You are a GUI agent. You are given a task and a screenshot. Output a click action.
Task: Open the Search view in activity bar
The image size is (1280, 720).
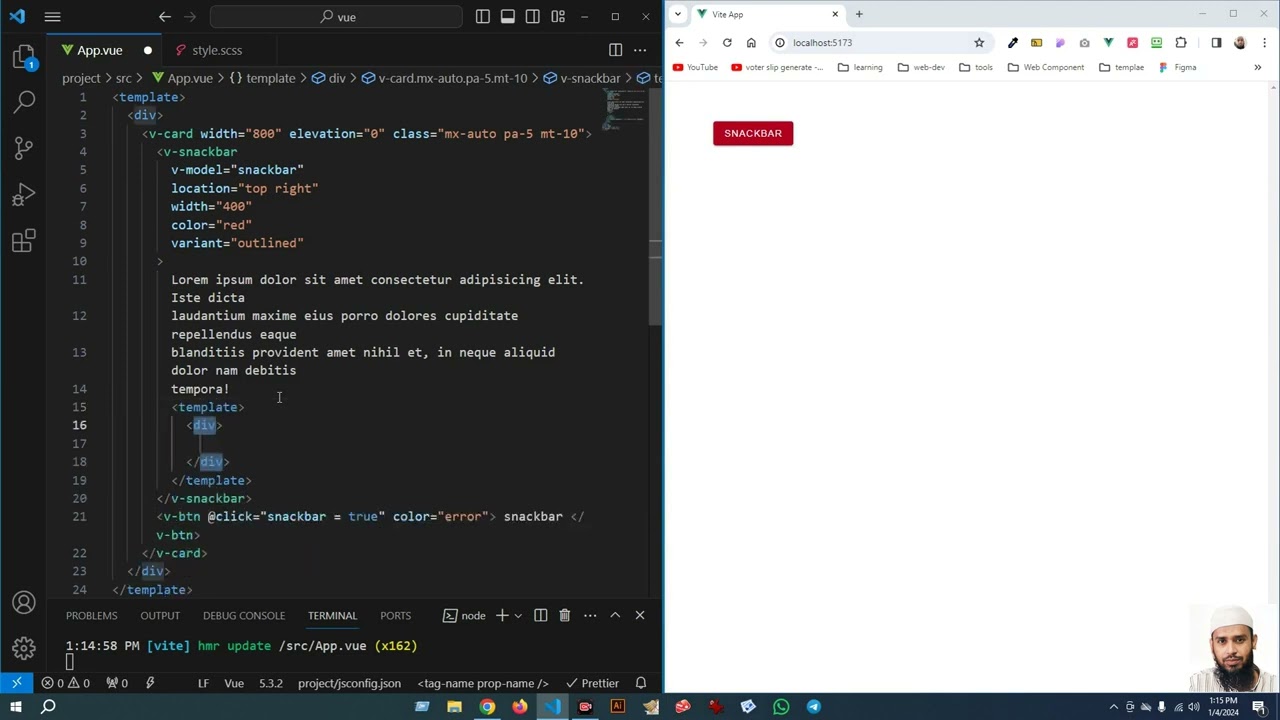[x=24, y=101]
